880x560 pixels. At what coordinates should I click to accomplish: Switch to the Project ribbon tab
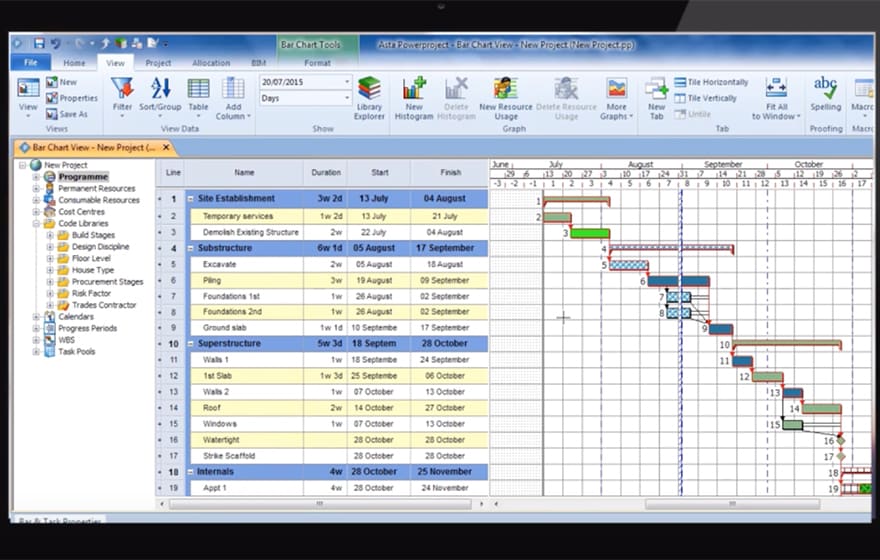tap(158, 63)
